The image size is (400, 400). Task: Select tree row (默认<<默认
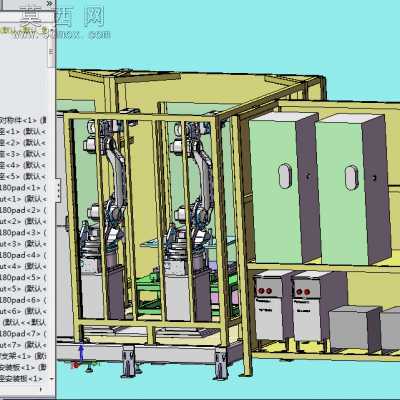pos(23,323)
